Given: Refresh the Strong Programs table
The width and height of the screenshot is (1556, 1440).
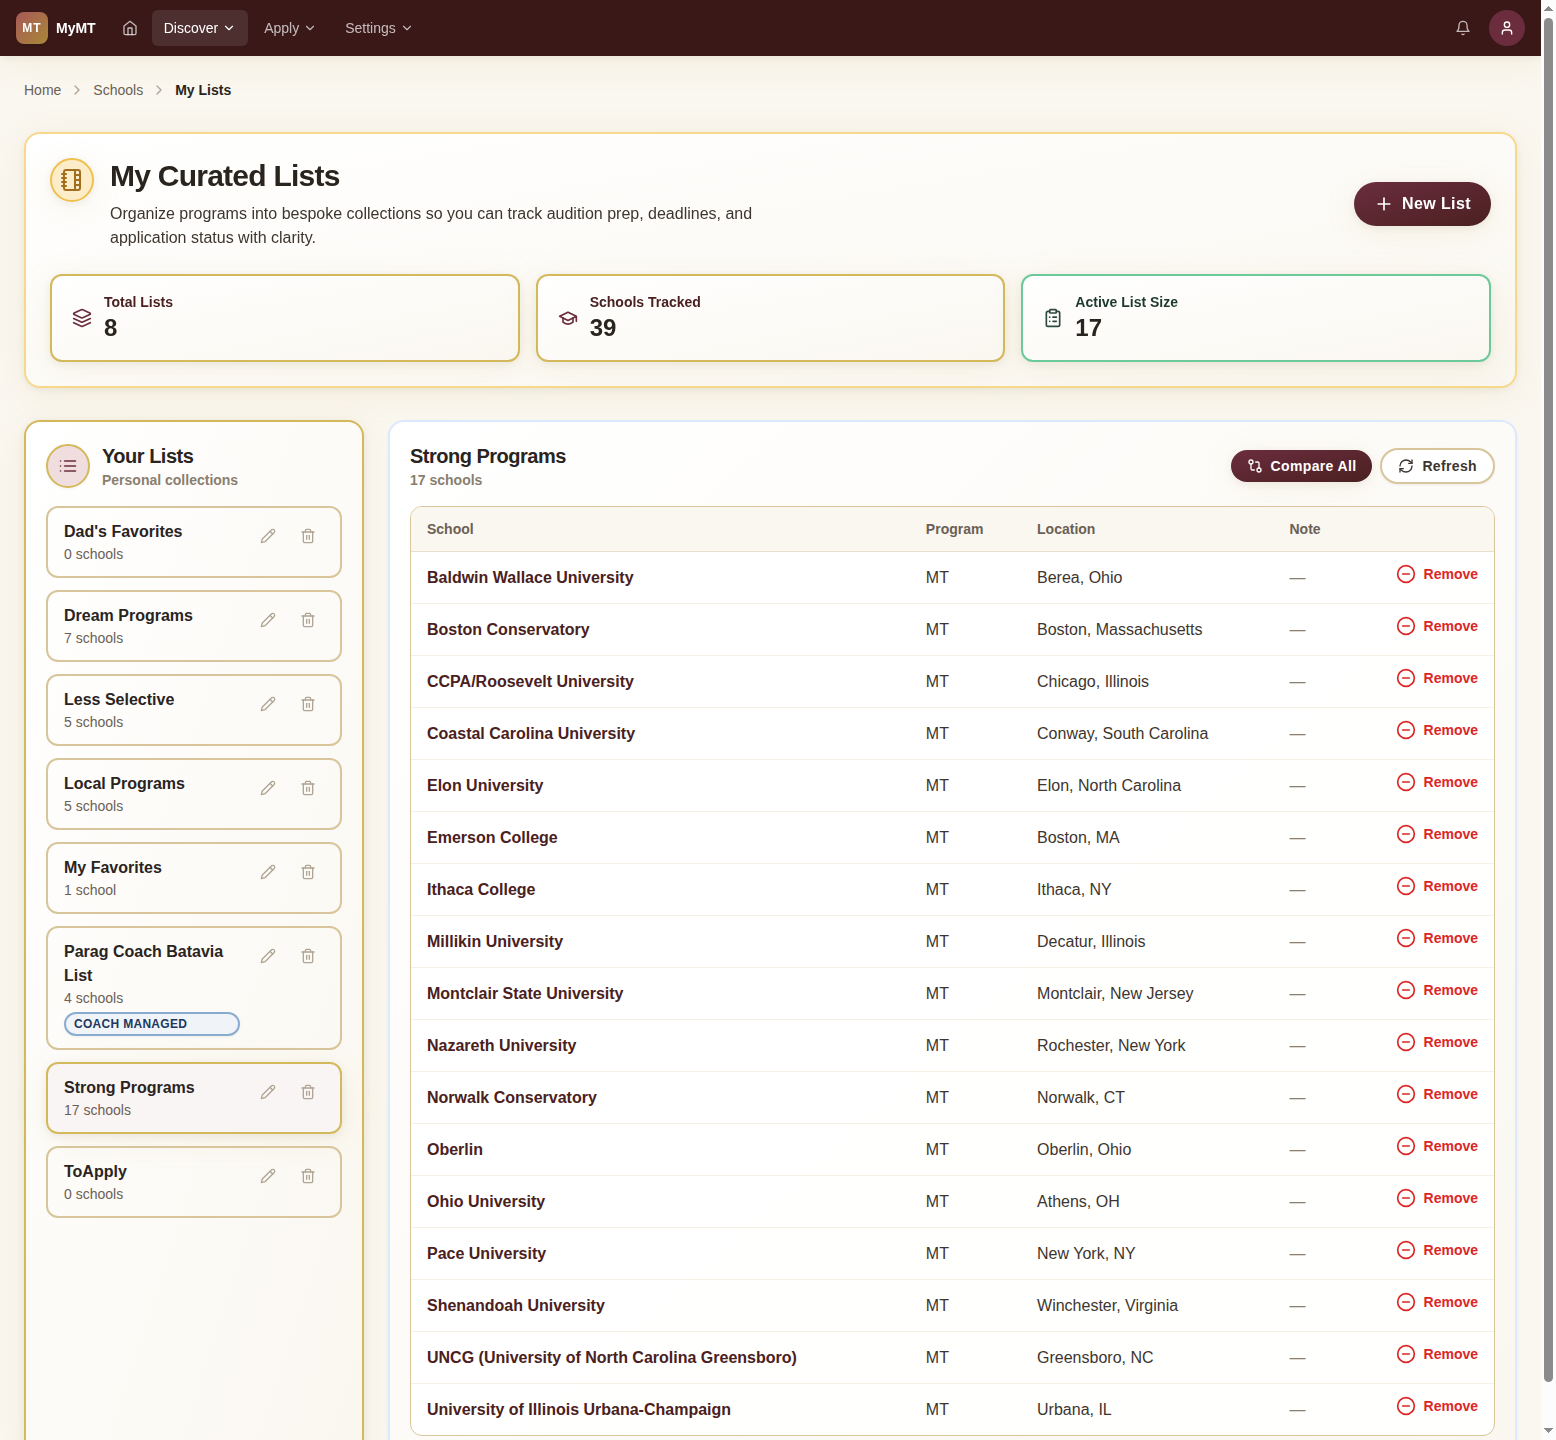Looking at the screenshot, I should (1436, 466).
